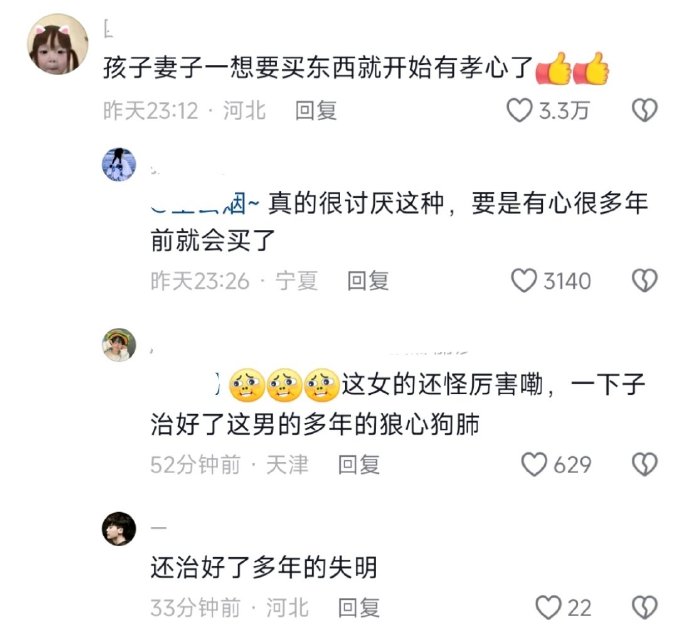This screenshot has width=690, height=641.
Task: Tap 回复 on the 天津 comment
Action: click(x=359, y=465)
